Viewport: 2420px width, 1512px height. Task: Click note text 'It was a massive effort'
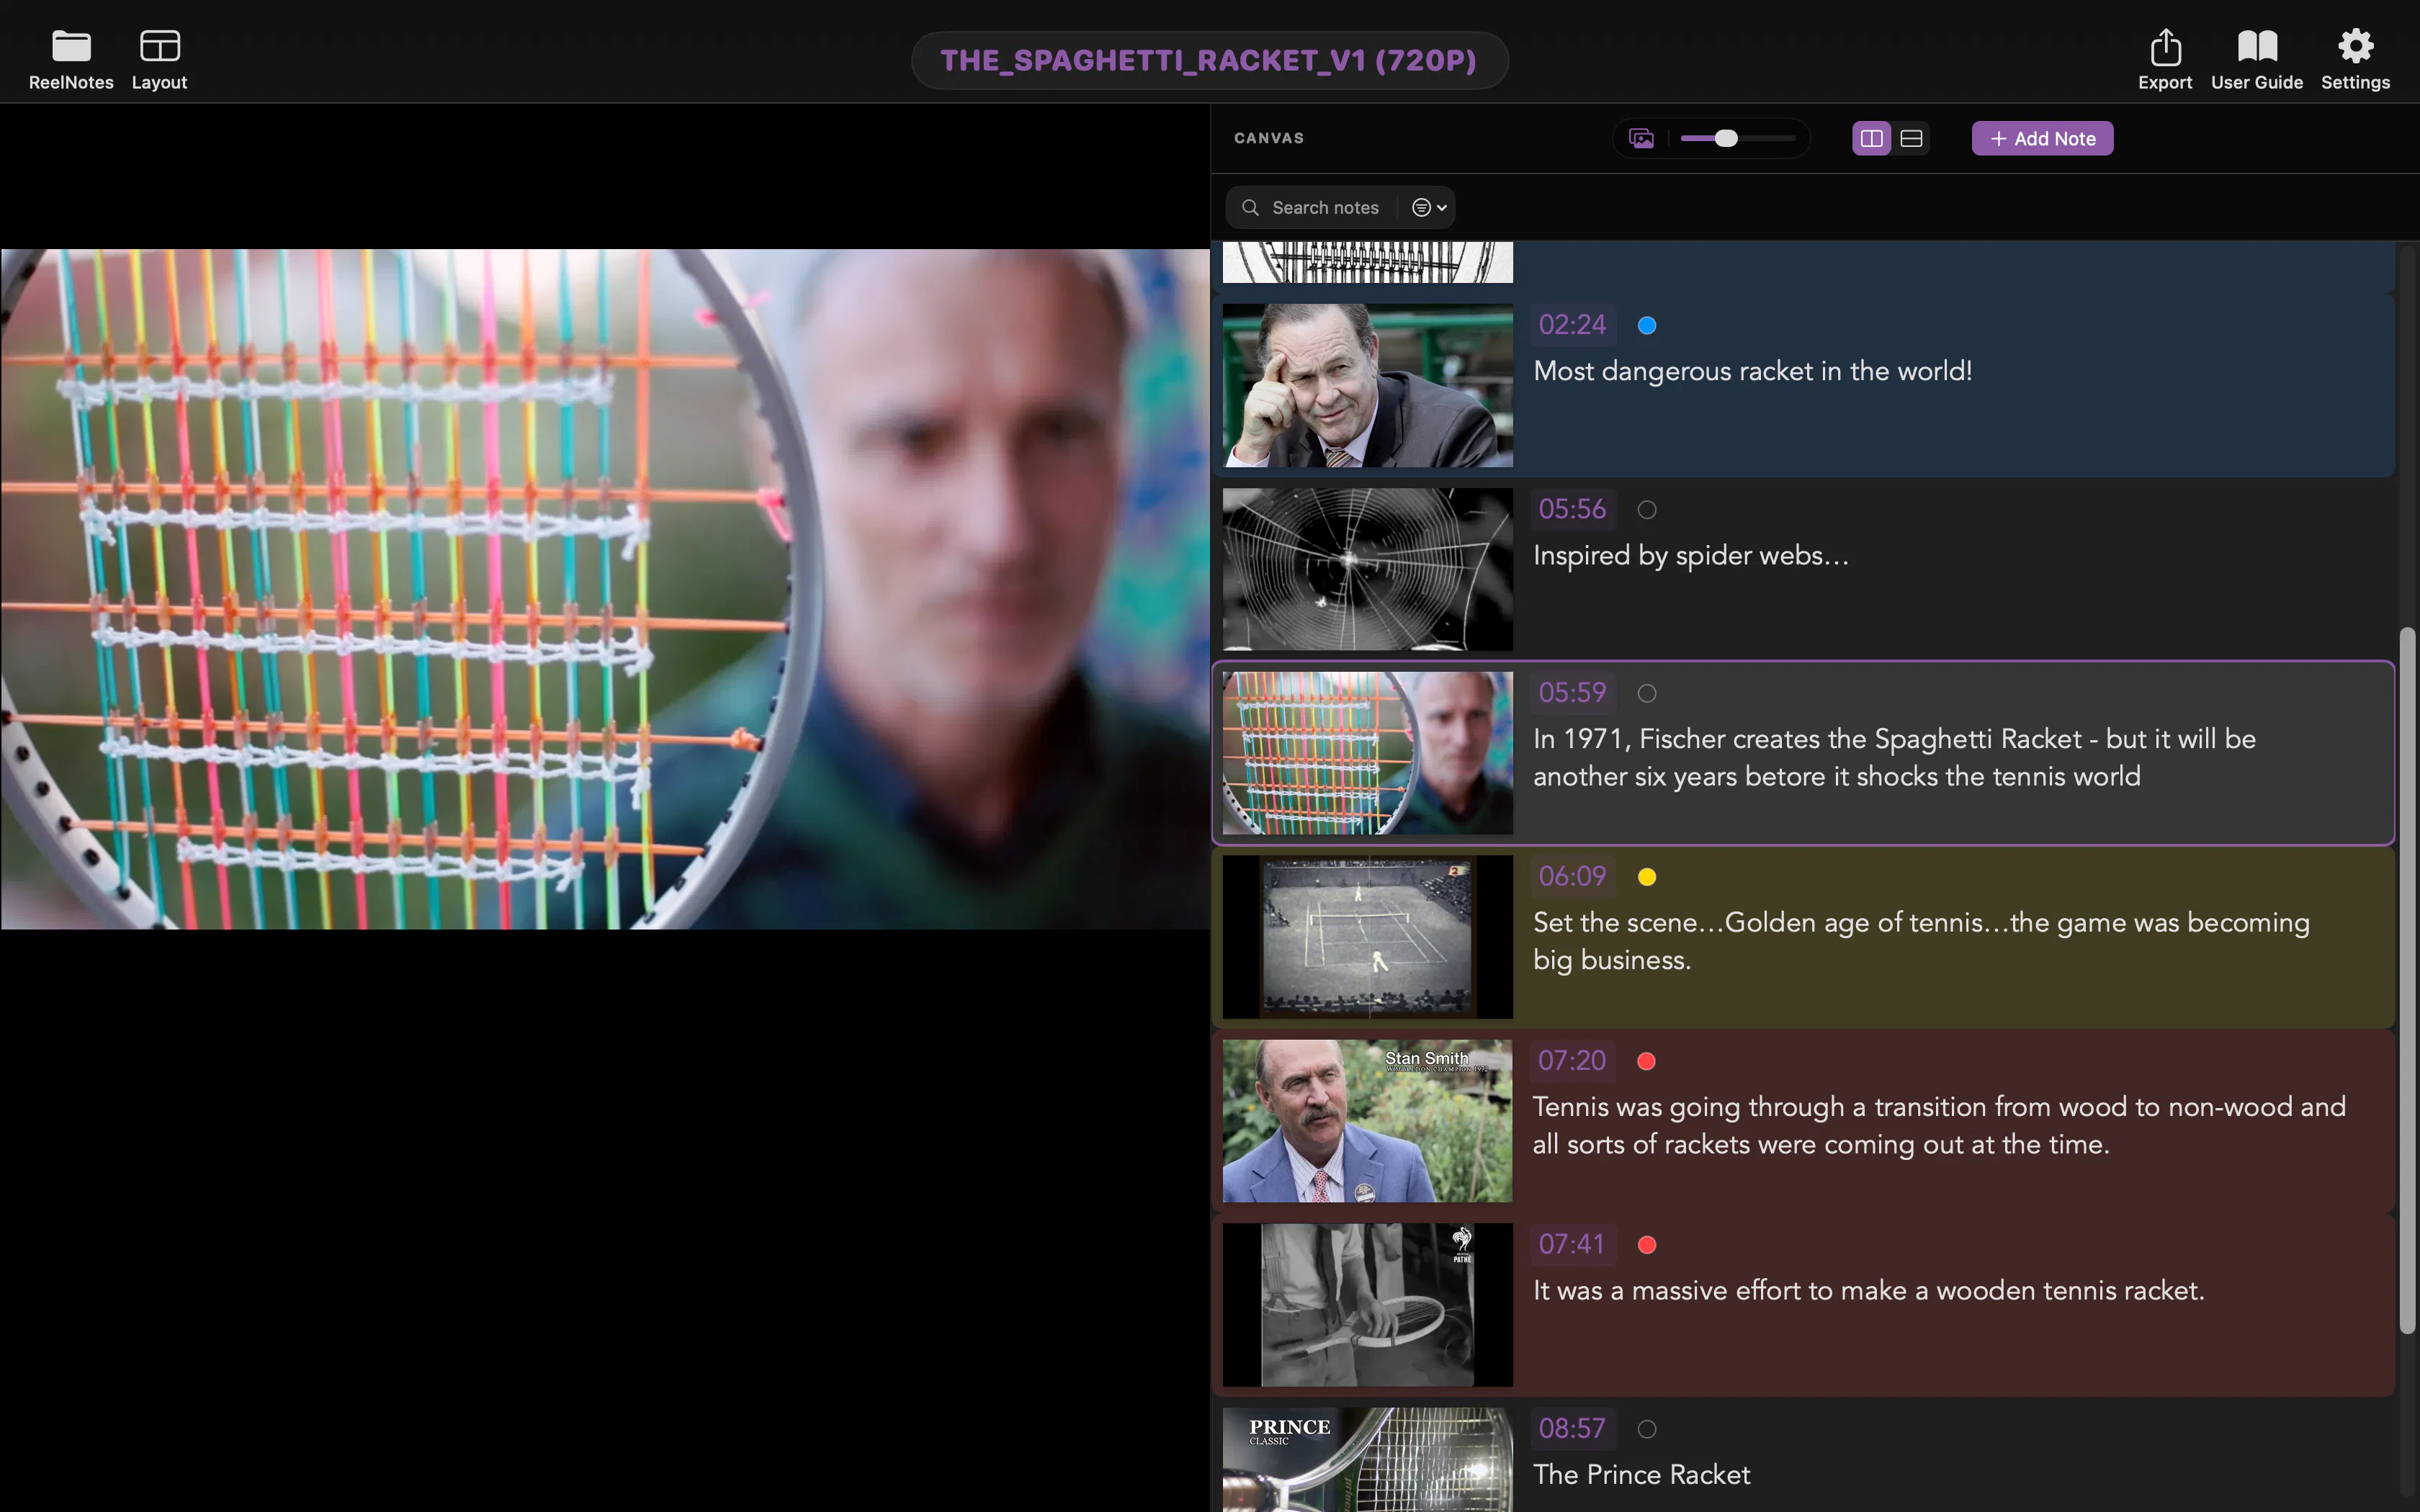point(1868,1290)
